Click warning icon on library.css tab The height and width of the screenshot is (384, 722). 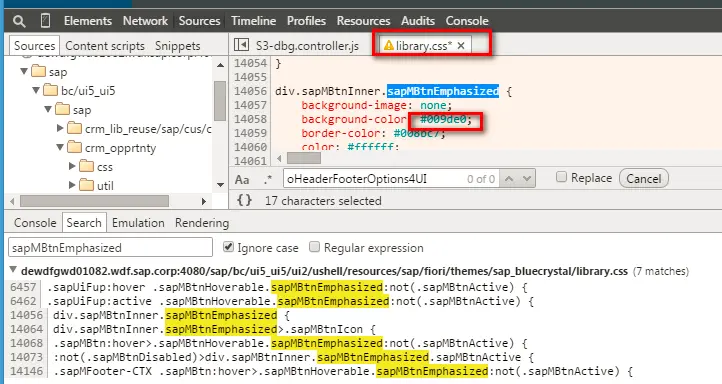pyautogui.click(x=389, y=45)
